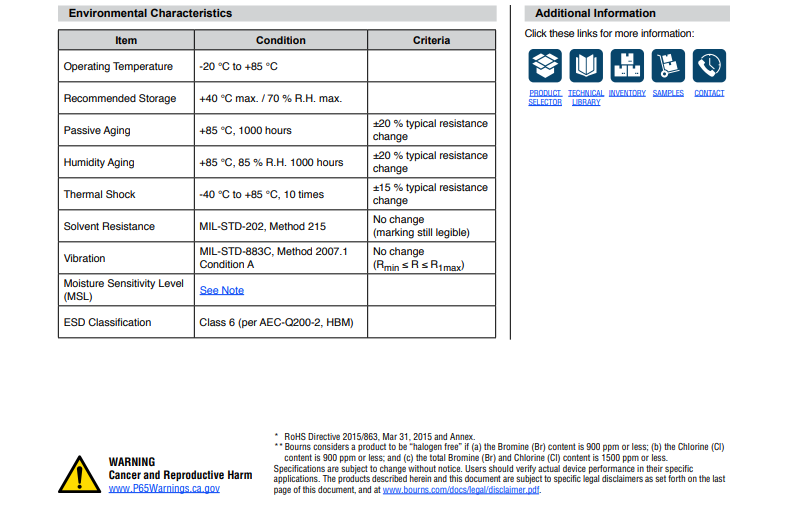
Task: Click the 'Inventory' text link
Action: pyautogui.click(x=627, y=93)
